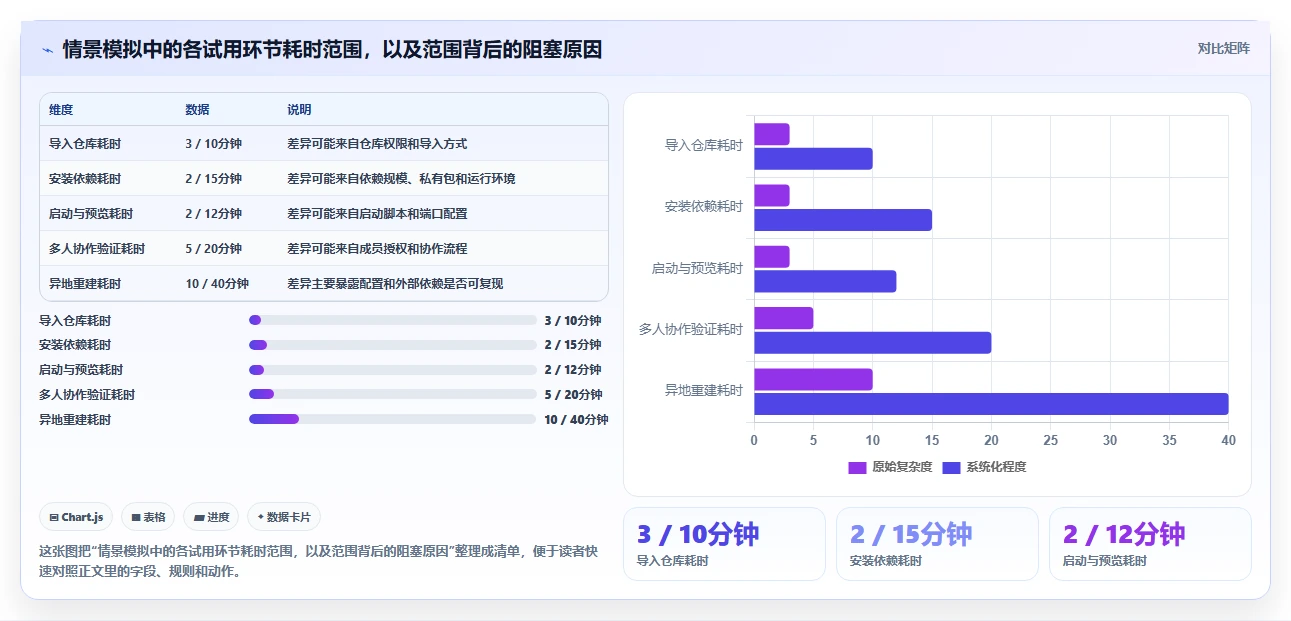Click the blue 异地重建耗时 chart bar
The height and width of the screenshot is (621, 1291).
(991, 404)
